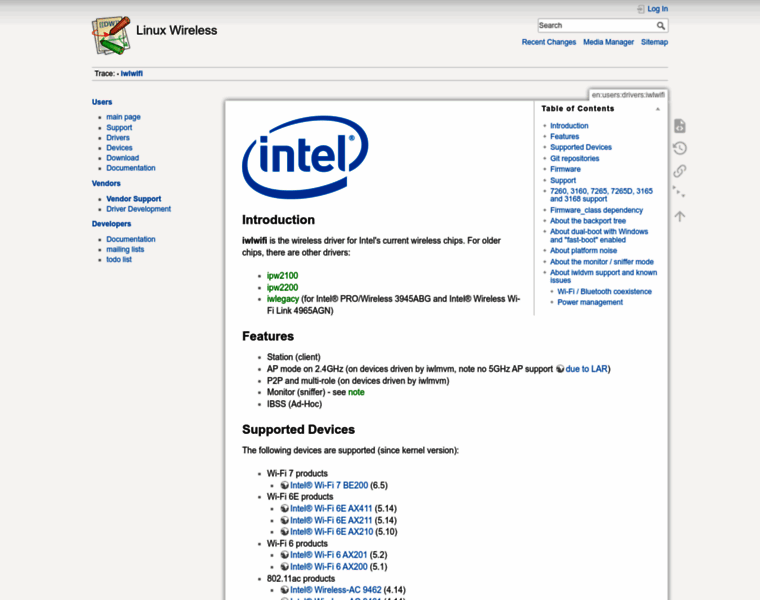Viewport: 760px width, 600px height.
Task: Open the 'due to LAR' external link
Action: [x=586, y=369]
